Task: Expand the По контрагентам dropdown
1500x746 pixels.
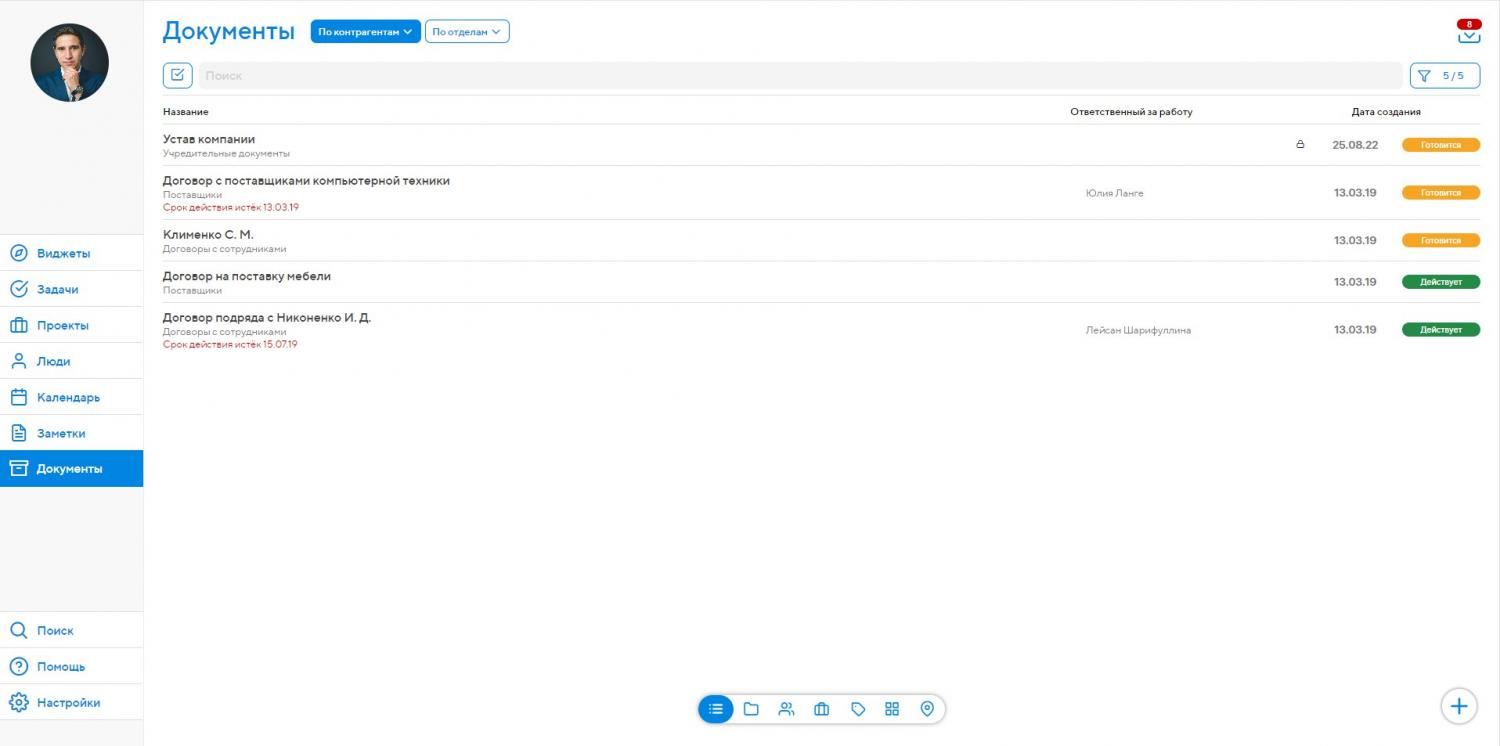Action: point(365,32)
